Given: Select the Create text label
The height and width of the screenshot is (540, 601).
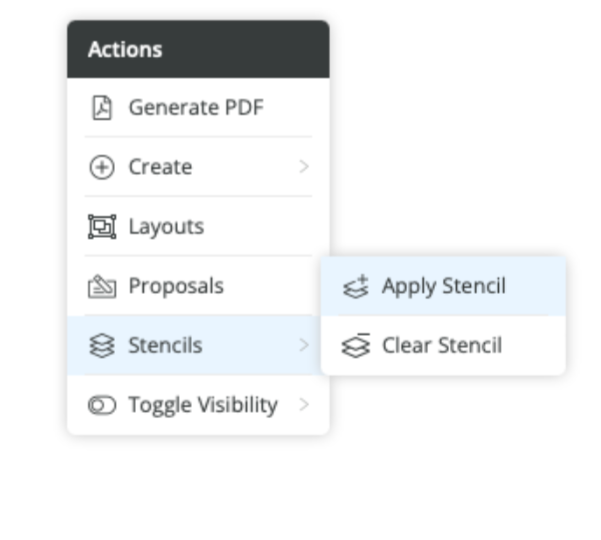Looking at the screenshot, I should coord(160,167).
